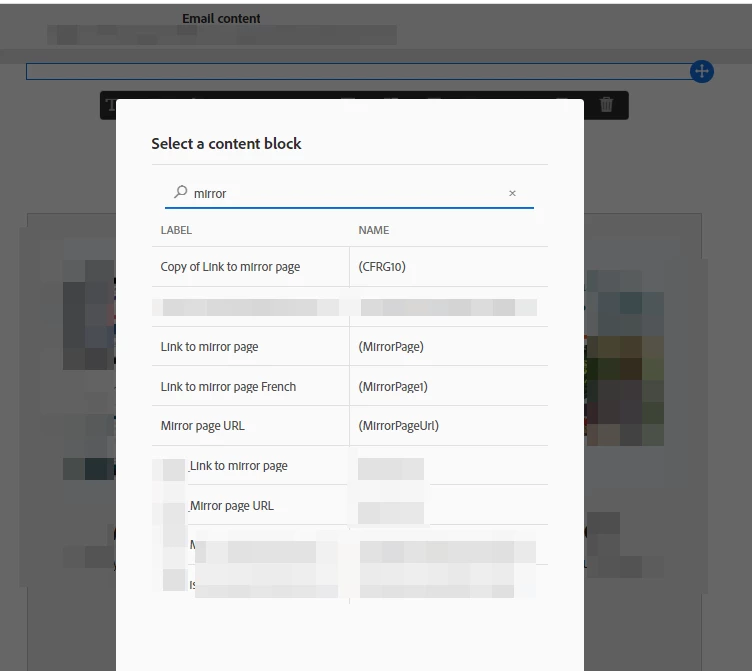Screen dimensions: 752x671
Task: Choose Link to mirror page French
Action: point(228,387)
